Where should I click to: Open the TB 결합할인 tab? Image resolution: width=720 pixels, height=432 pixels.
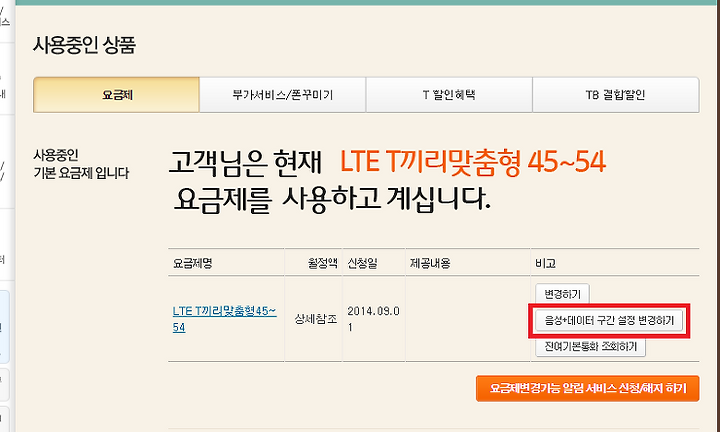coord(615,95)
